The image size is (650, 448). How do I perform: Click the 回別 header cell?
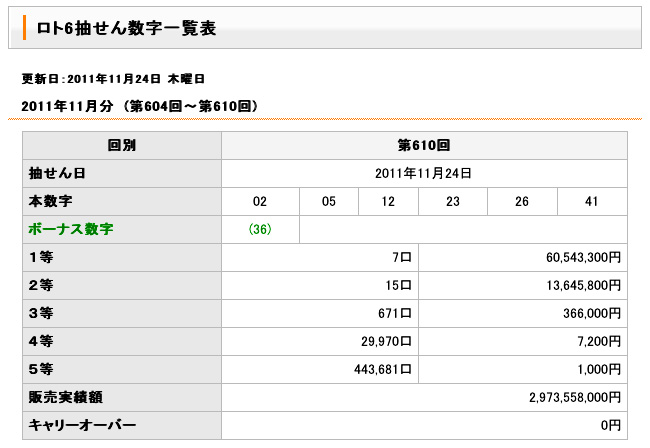(122, 145)
